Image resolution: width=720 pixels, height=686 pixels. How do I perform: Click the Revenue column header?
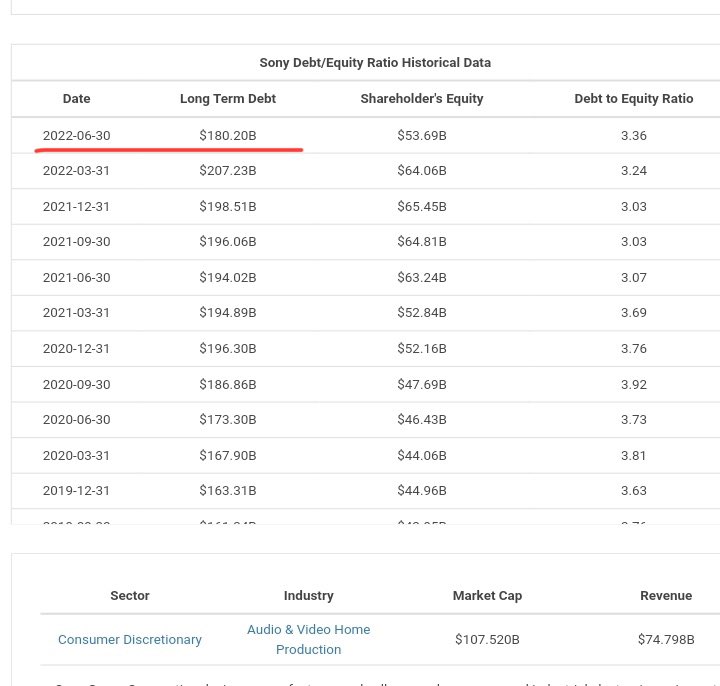(x=666, y=596)
